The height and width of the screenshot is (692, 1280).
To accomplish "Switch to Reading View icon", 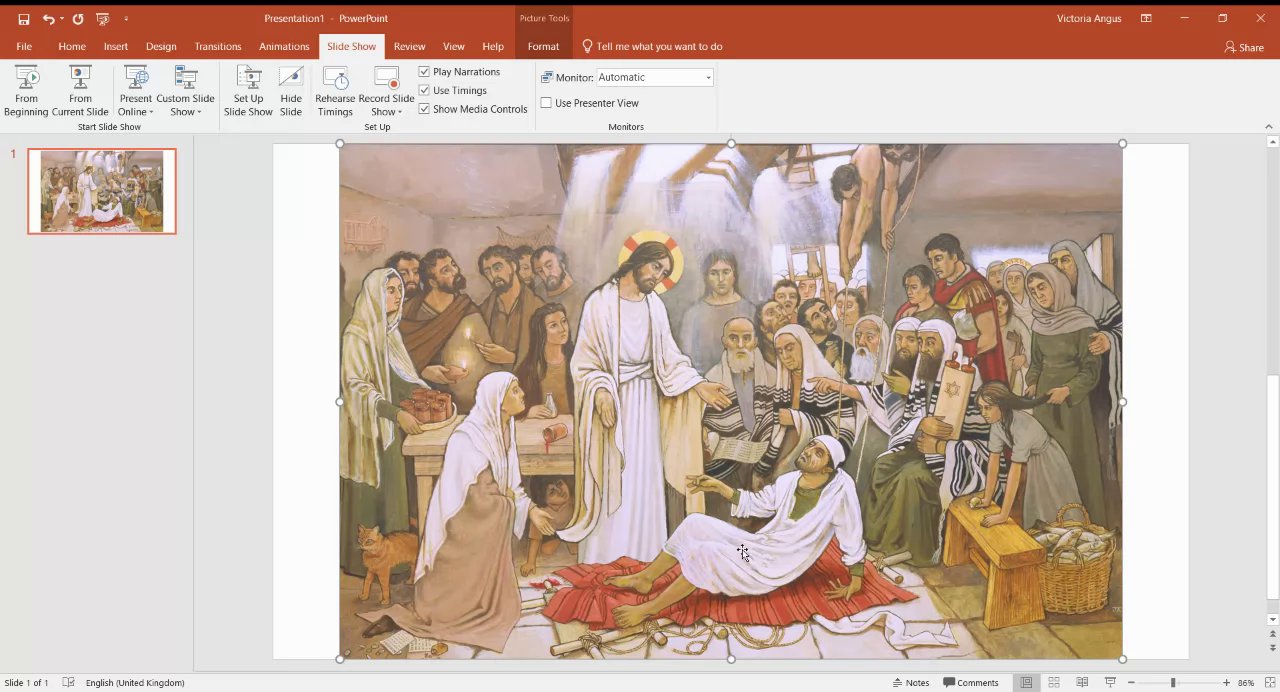I will click(1082, 683).
